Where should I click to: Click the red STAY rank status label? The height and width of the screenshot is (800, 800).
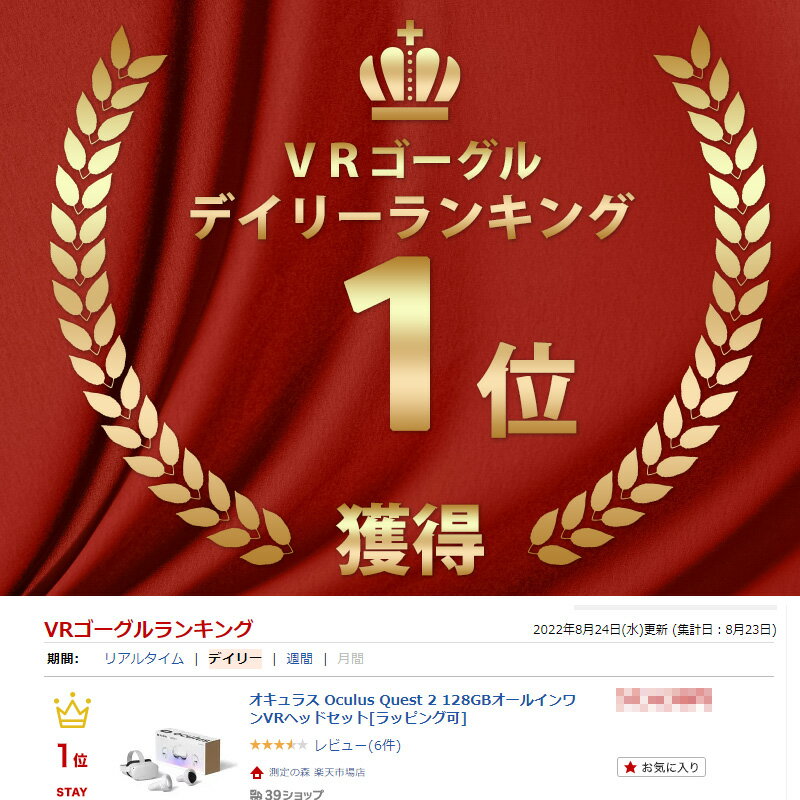coord(72,792)
